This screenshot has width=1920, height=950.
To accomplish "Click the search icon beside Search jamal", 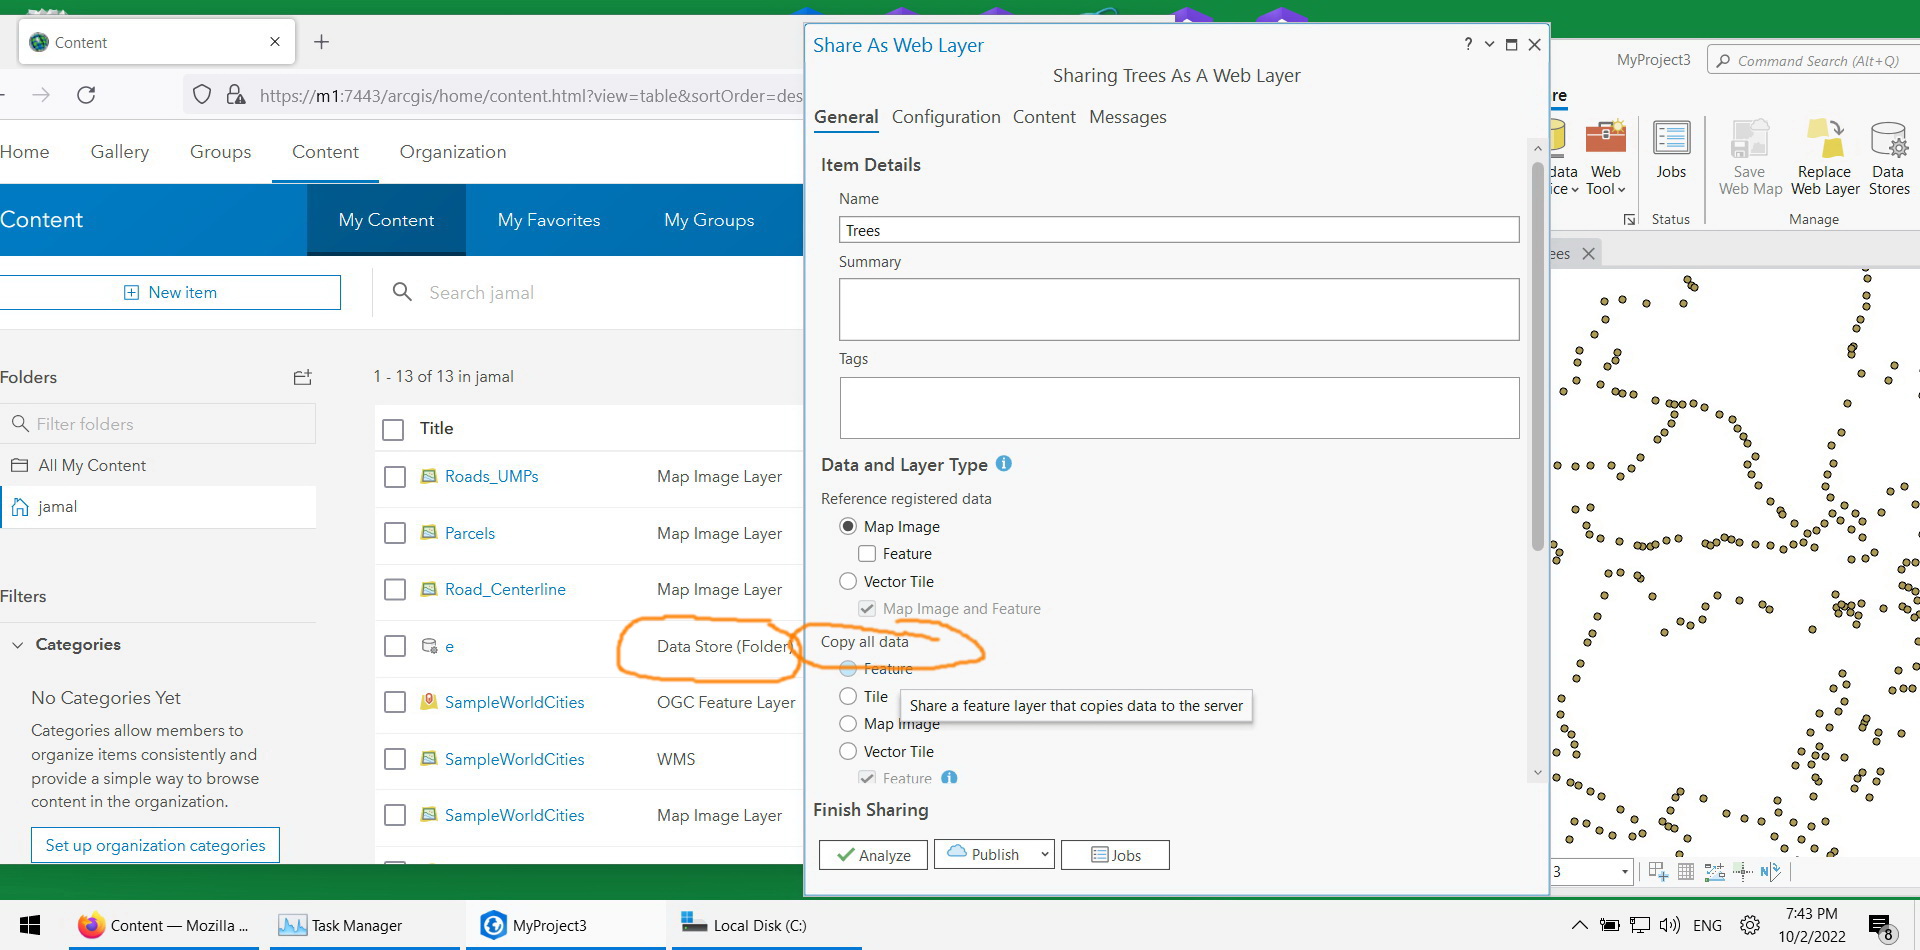I will 402,292.
